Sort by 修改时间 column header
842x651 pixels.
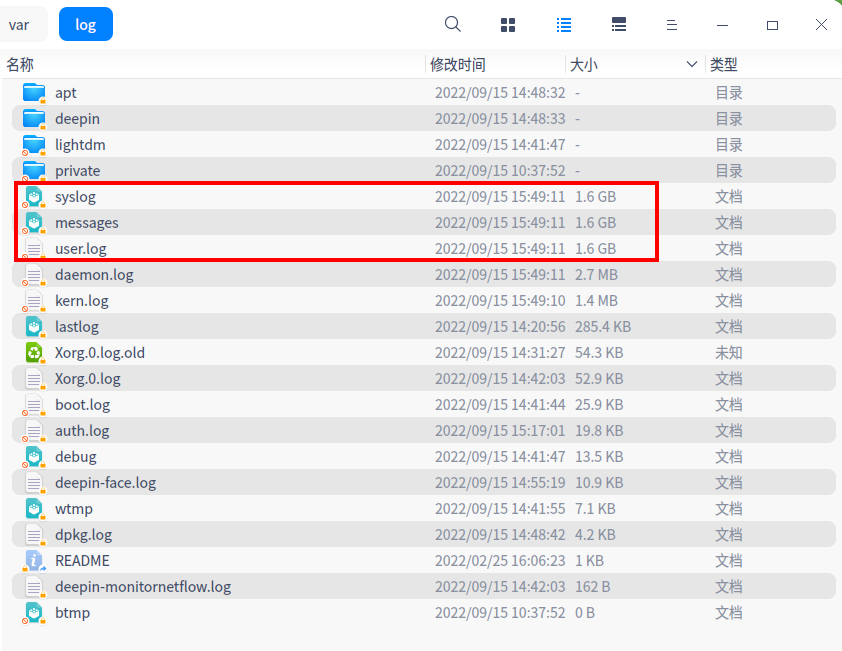point(458,64)
